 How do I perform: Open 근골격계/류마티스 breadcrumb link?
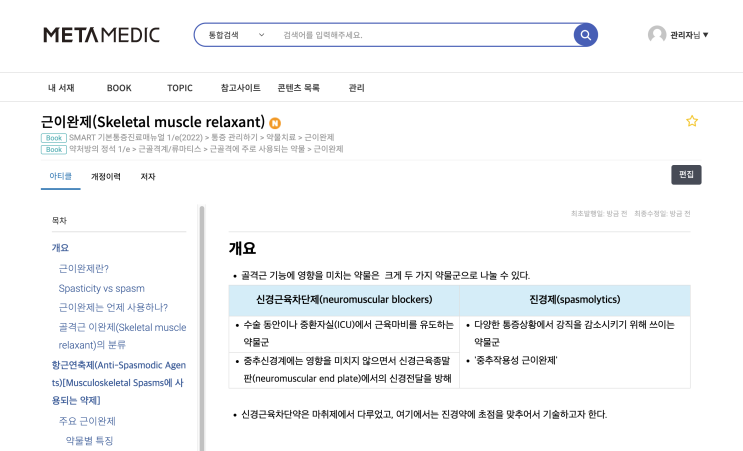(170, 149)
